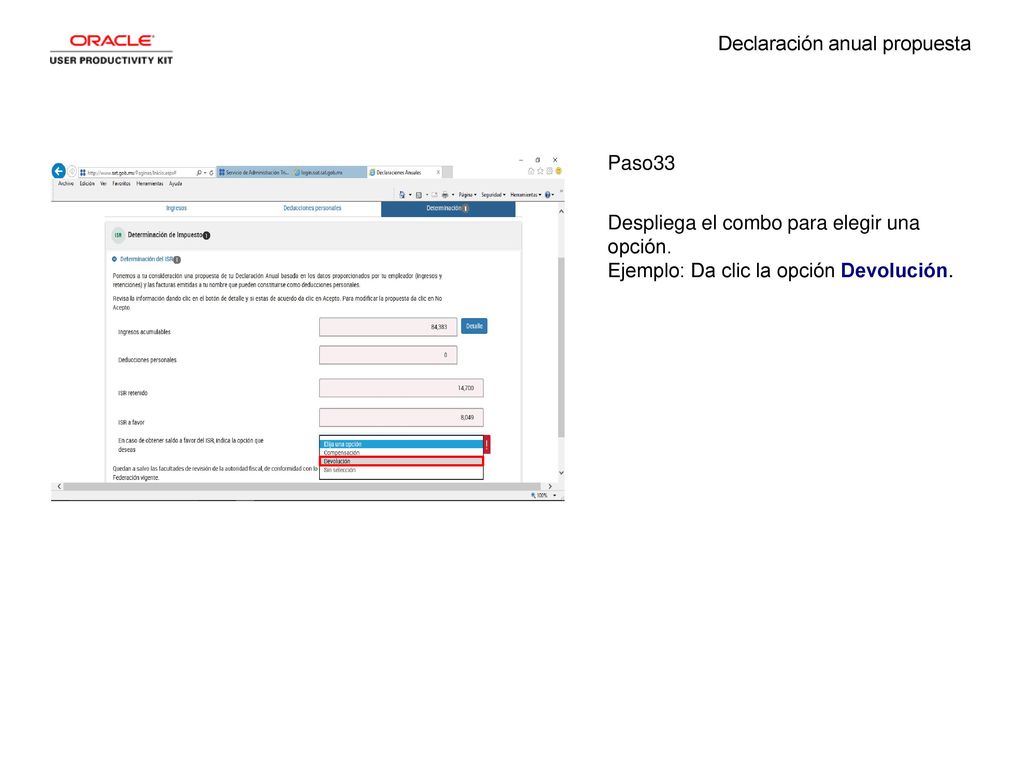The image size is (1024, 768).
Task: Choose Sin selección from the dropdown list
Action: click(x=401, y=470)
